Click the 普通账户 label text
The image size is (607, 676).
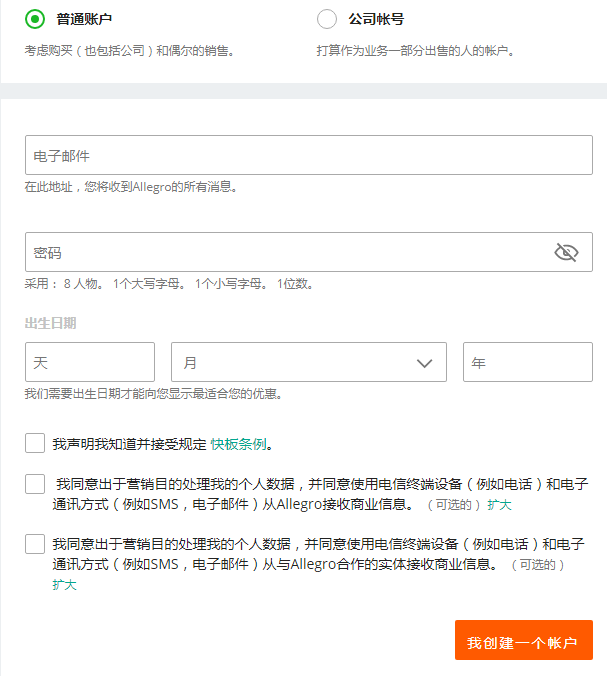84,19
